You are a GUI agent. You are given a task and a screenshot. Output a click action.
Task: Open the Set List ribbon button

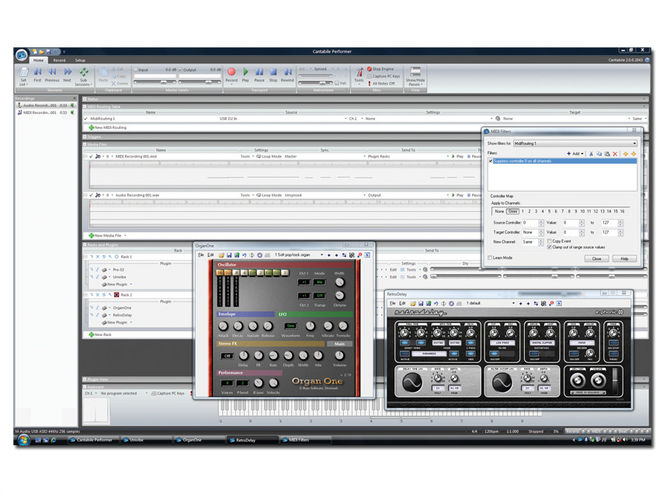pyautogui.click(x=24, y=76)
